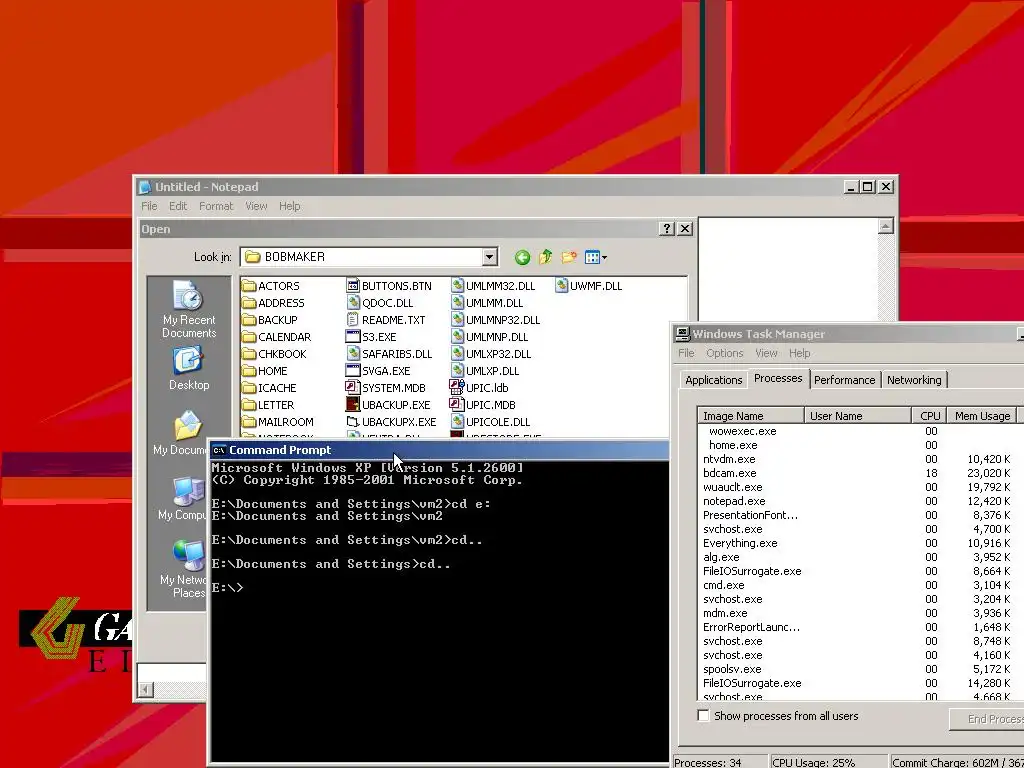This screenshot has width=1024, height=768.
Task: Sort processes by User Name column
Action: tap(857, 416)
